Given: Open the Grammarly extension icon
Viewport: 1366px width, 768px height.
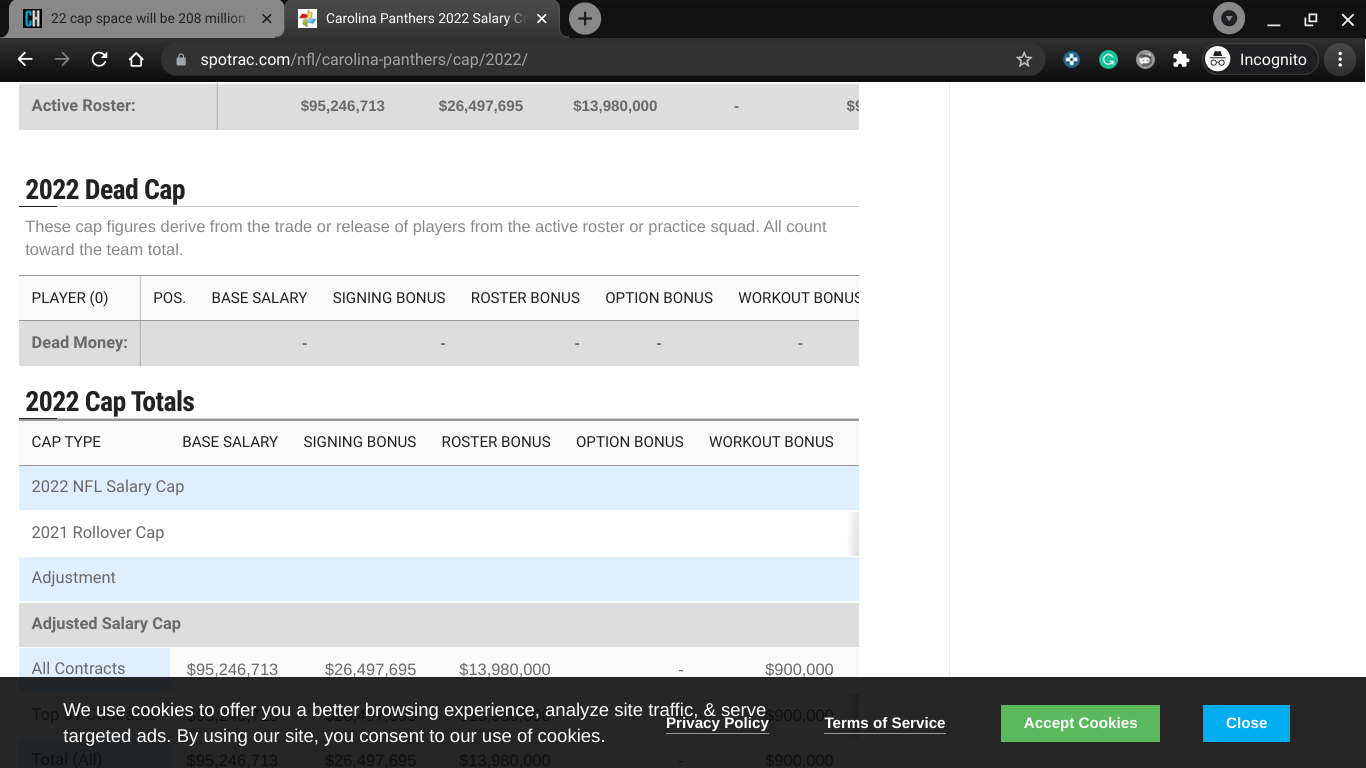Looking at the screenshot, I should click(1108, 60).
